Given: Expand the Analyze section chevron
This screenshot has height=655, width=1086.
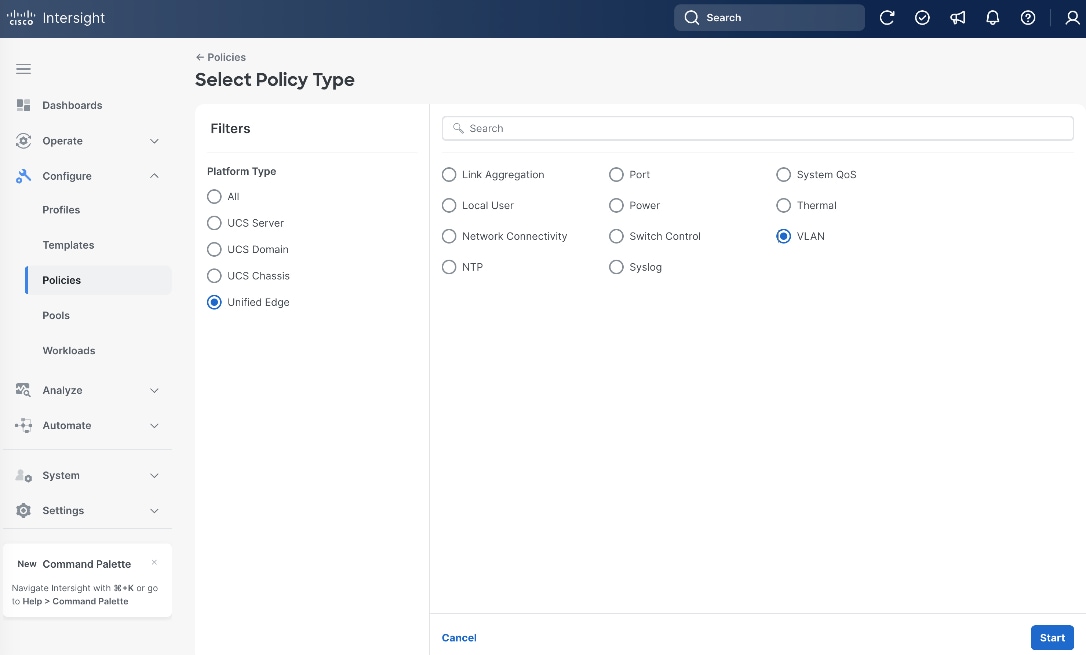Looking at the screenshot, I should (154, 391).
